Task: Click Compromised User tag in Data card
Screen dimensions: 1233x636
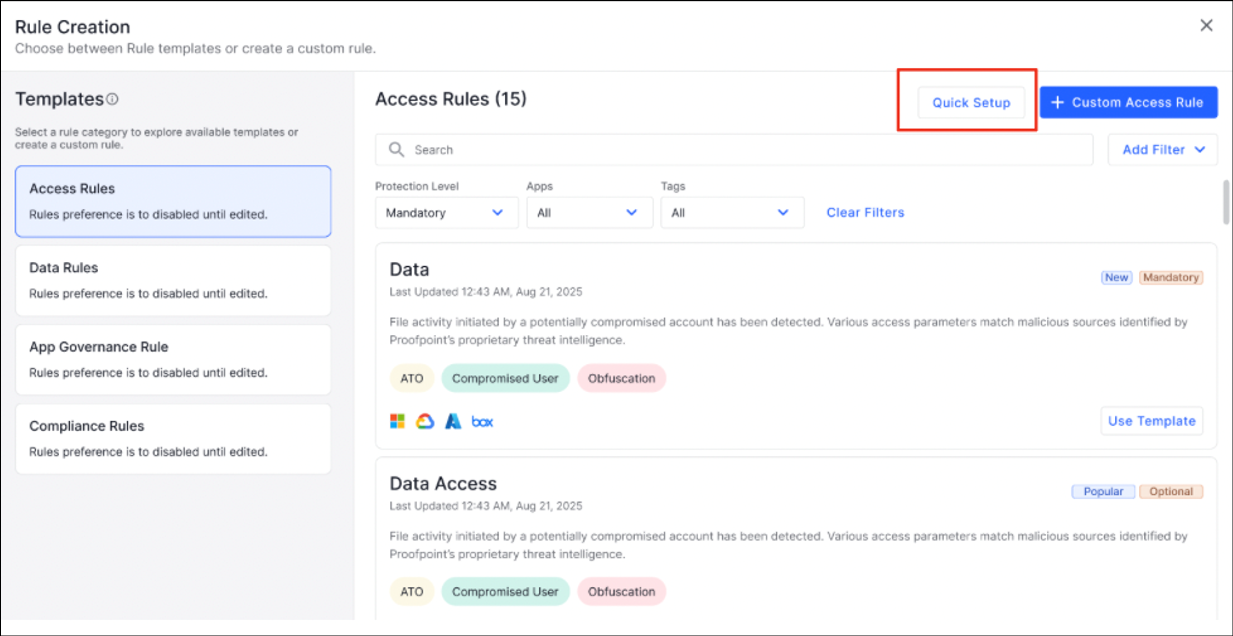Action: click(x=505, y=378)
